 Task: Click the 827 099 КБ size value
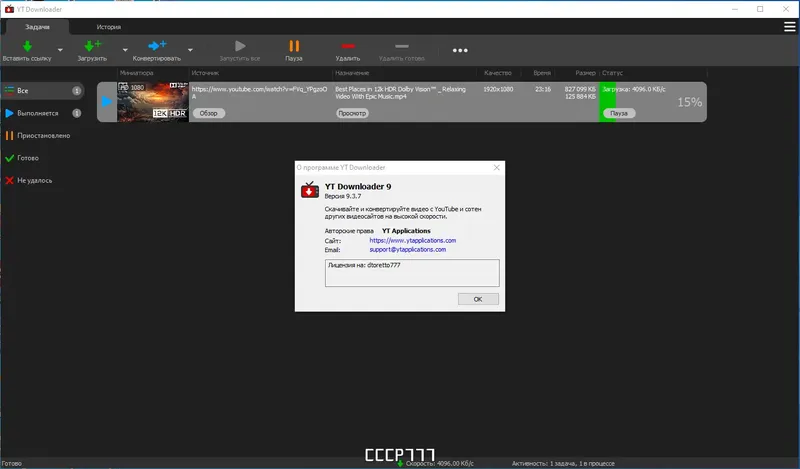(x=580, y=89)
